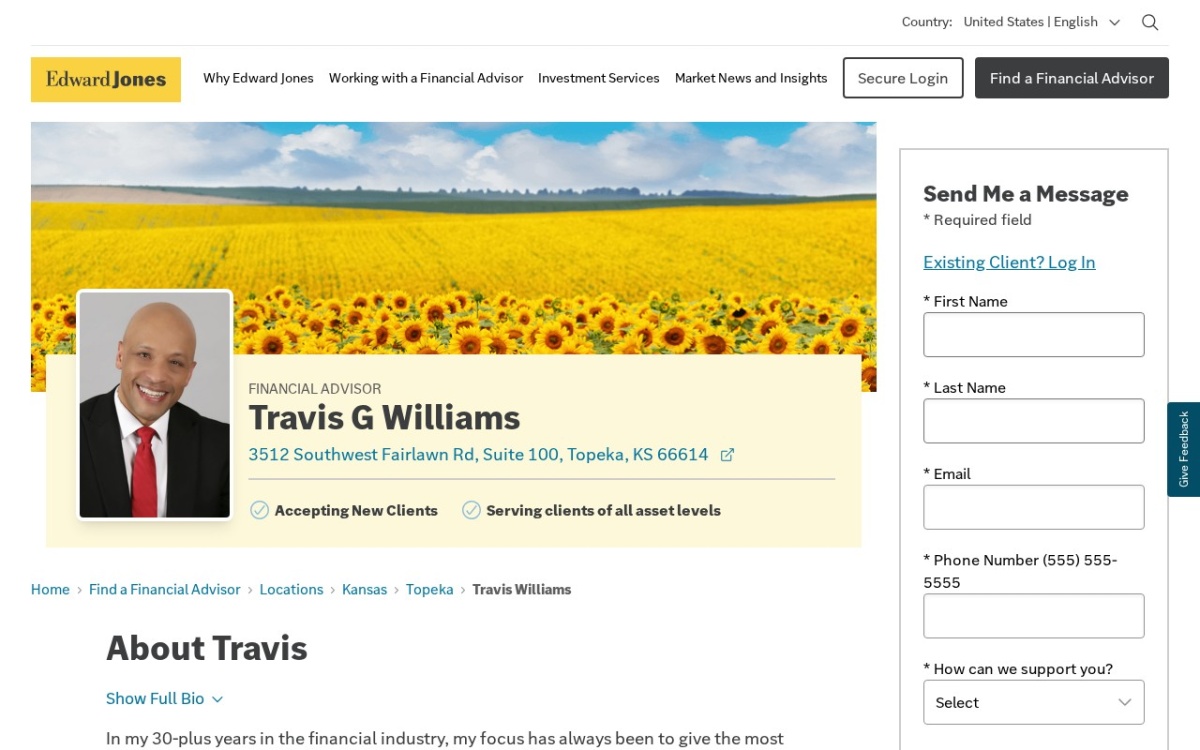Image resolution: width=1200 pixels, height=750 pixels.
Task: Focus the Email field
Action: pos(1033,507)
